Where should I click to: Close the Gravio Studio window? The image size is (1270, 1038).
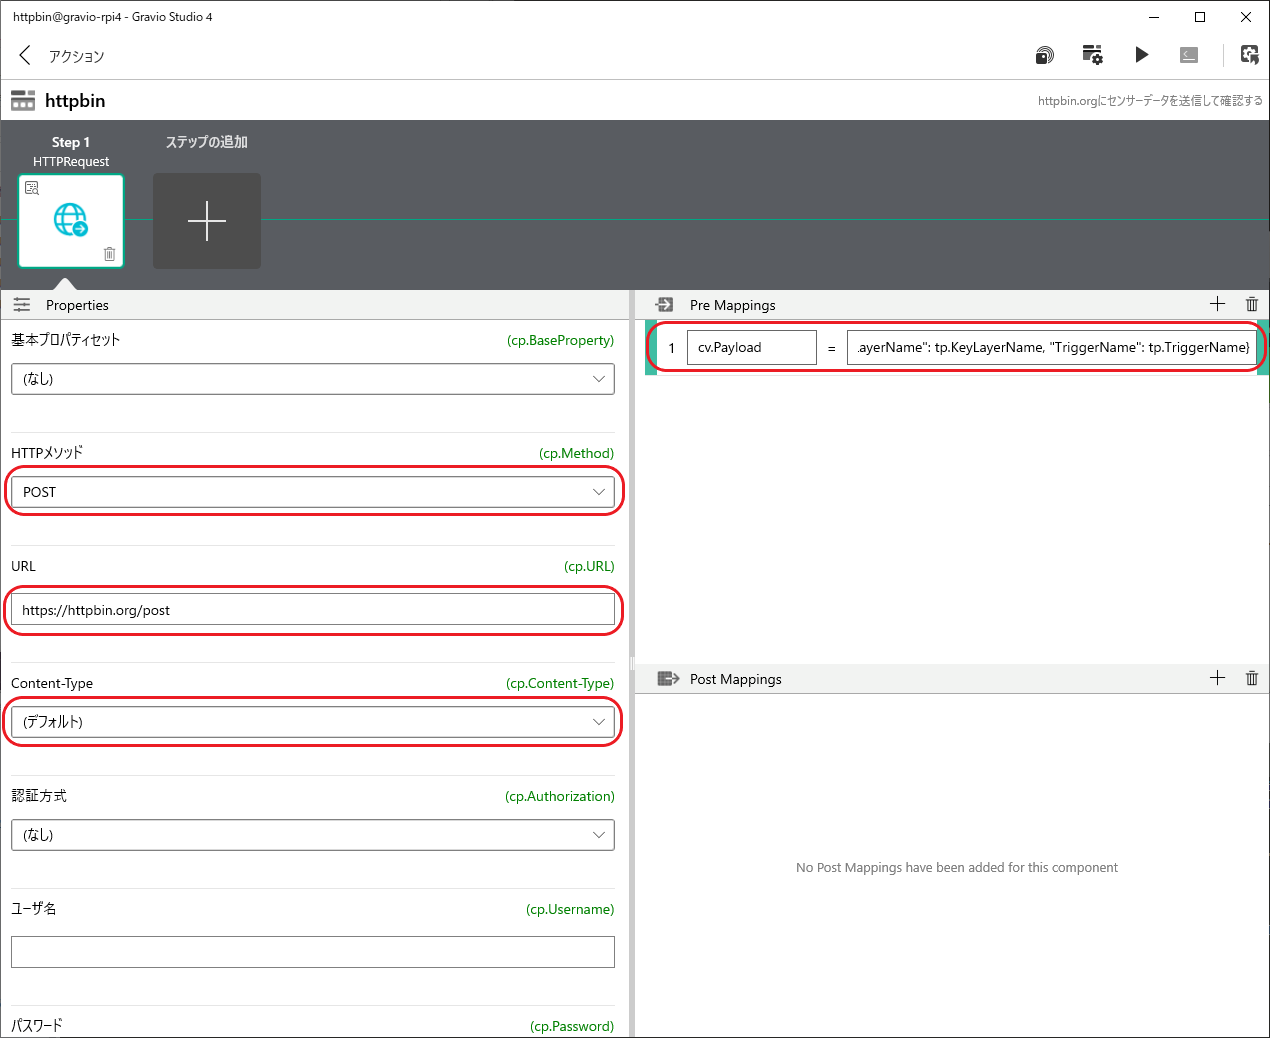[1246, 17]
